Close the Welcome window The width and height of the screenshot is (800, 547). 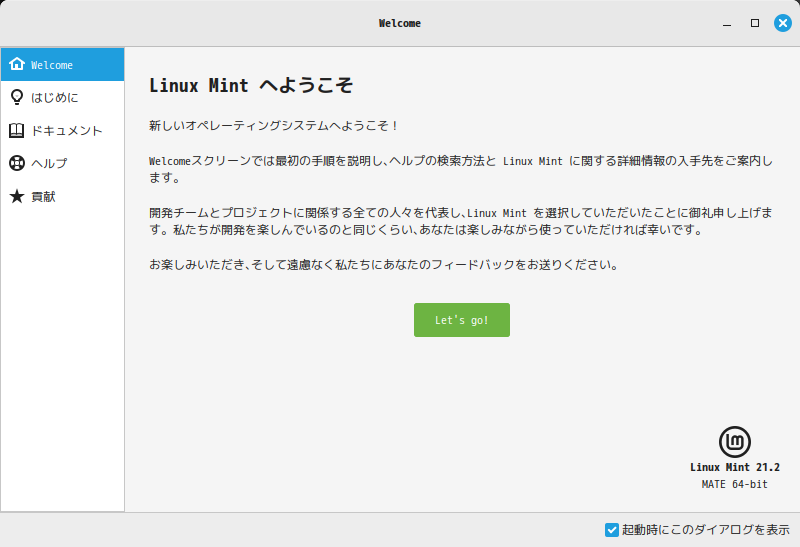(783, 23)
